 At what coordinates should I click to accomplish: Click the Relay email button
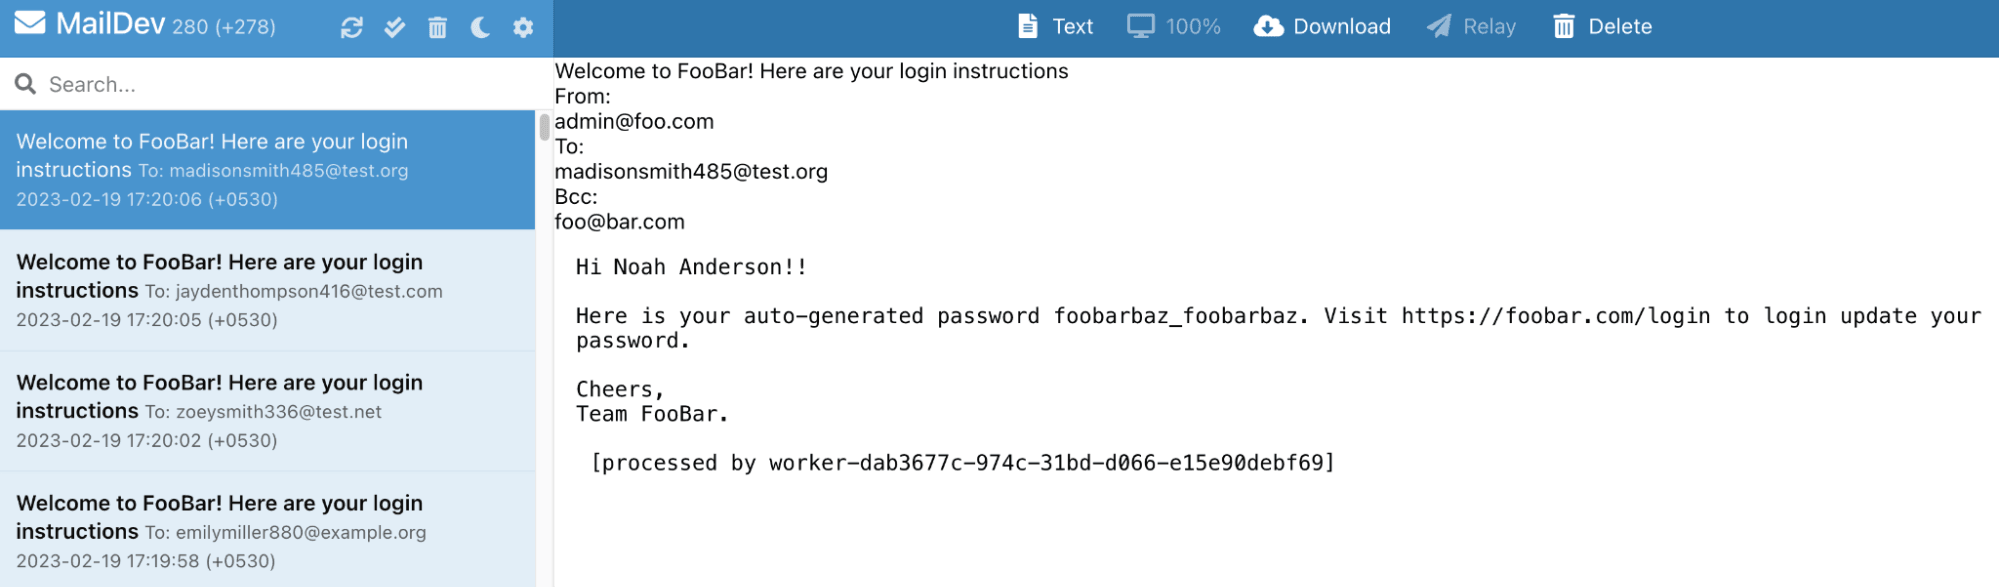tap(1471, 26)
